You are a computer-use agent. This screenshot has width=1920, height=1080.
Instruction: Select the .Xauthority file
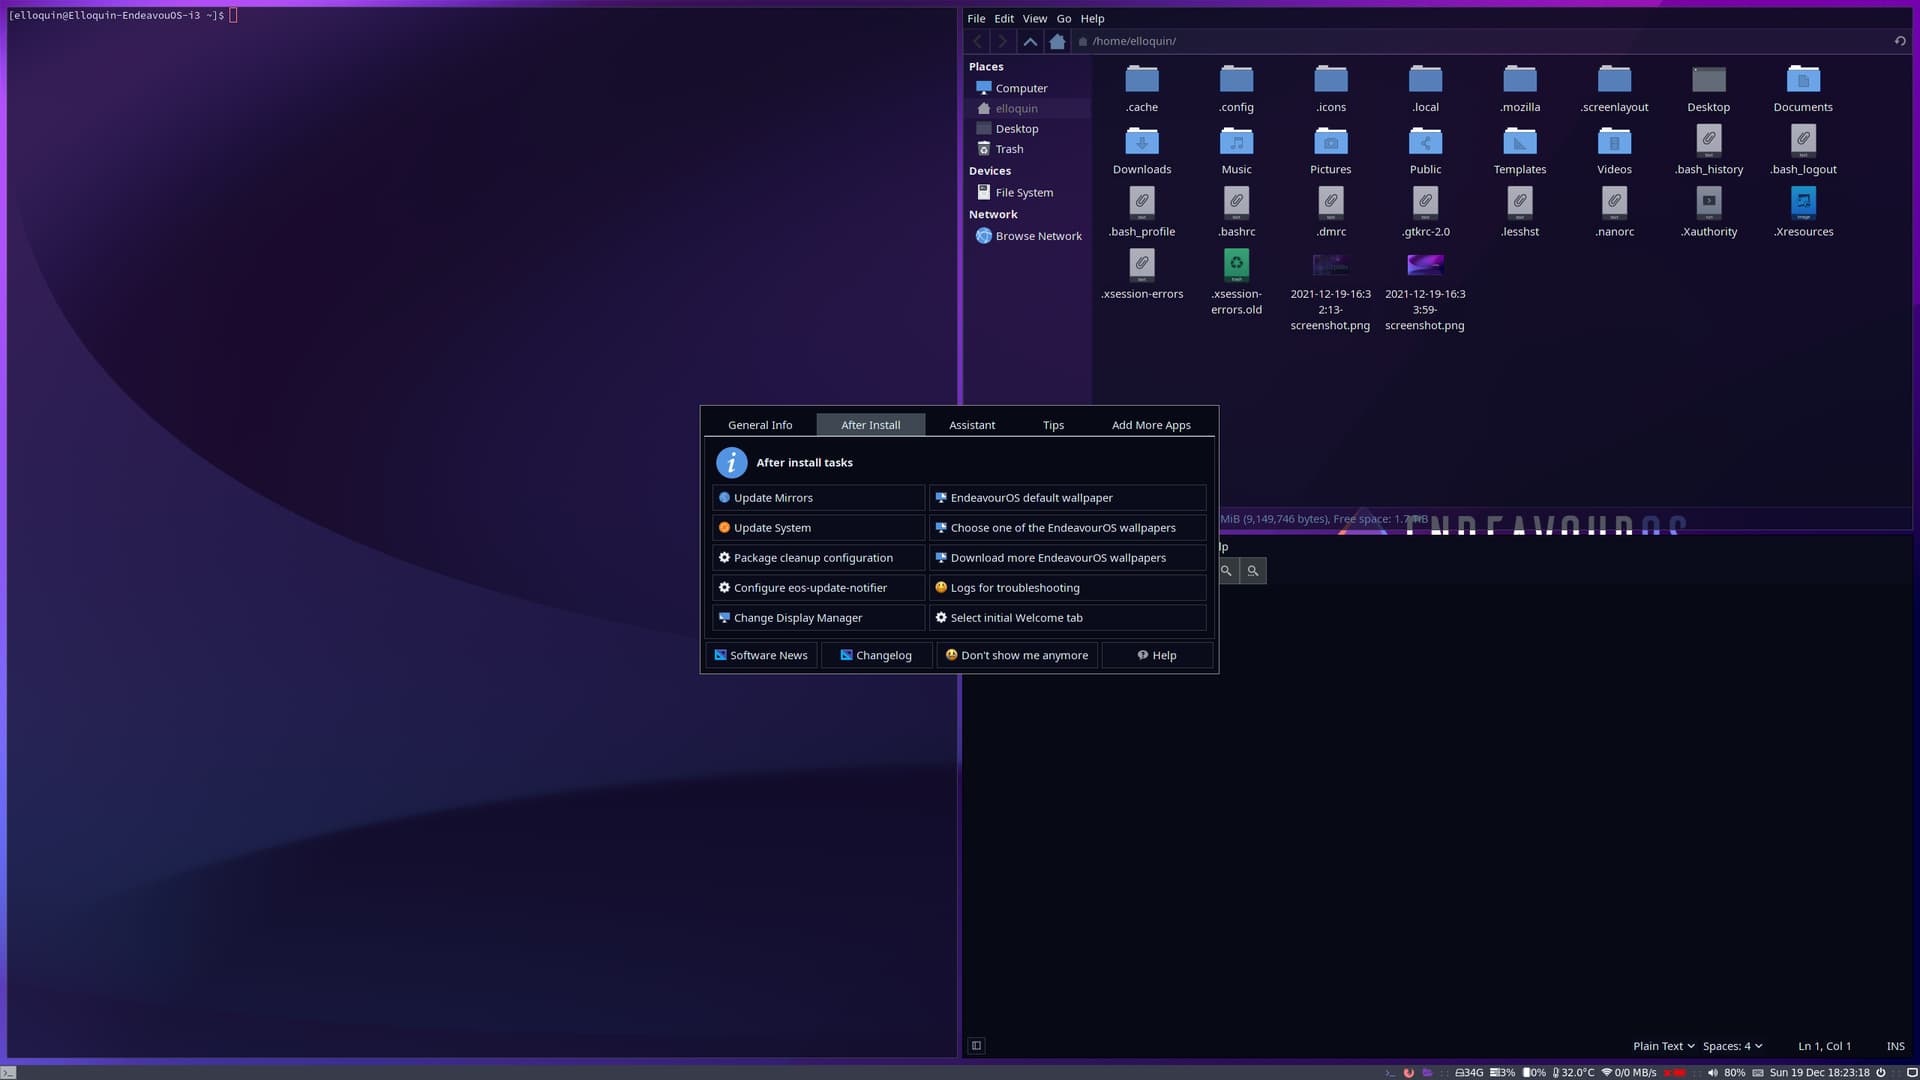coord(1708,213)
